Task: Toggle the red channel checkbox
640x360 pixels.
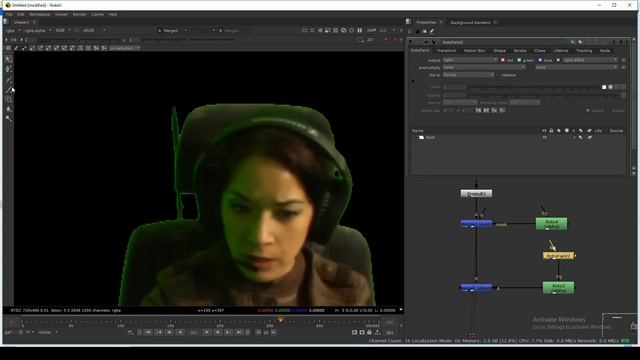Action: [503, 60]
